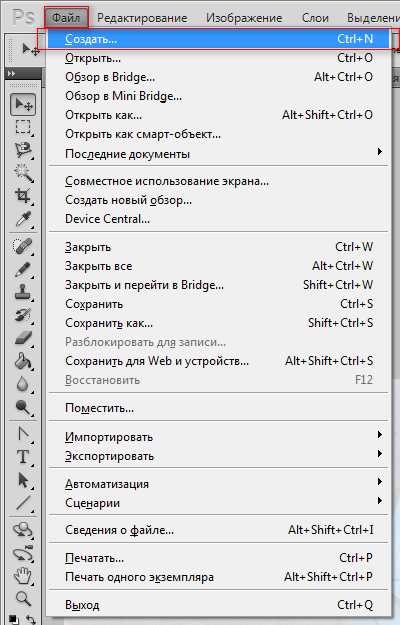Choose the Hand tool

[23, 576]
